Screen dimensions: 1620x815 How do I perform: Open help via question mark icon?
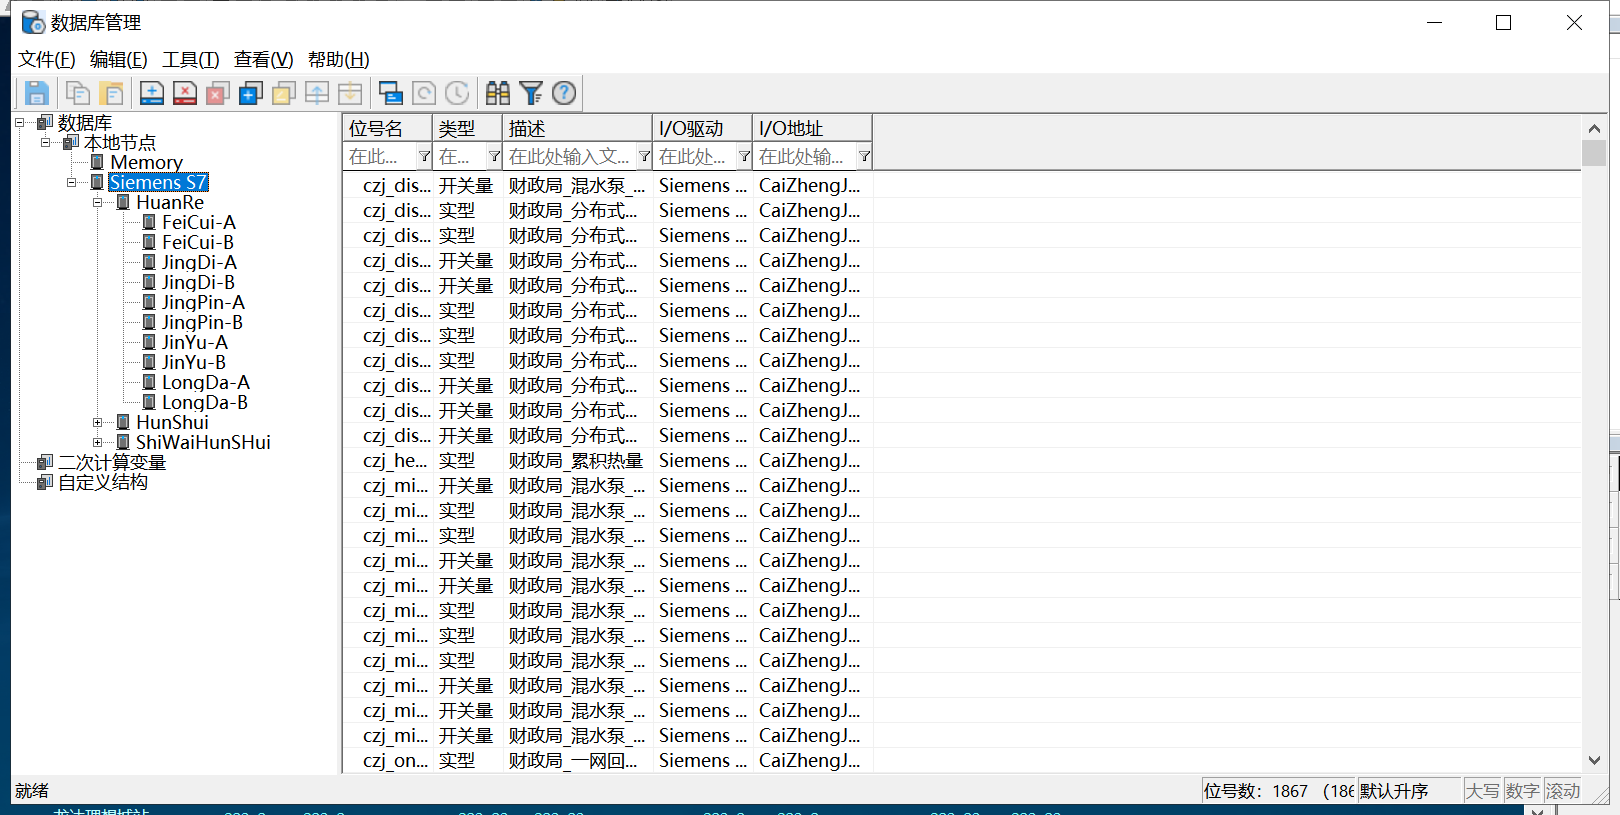(x=564, y=93)
